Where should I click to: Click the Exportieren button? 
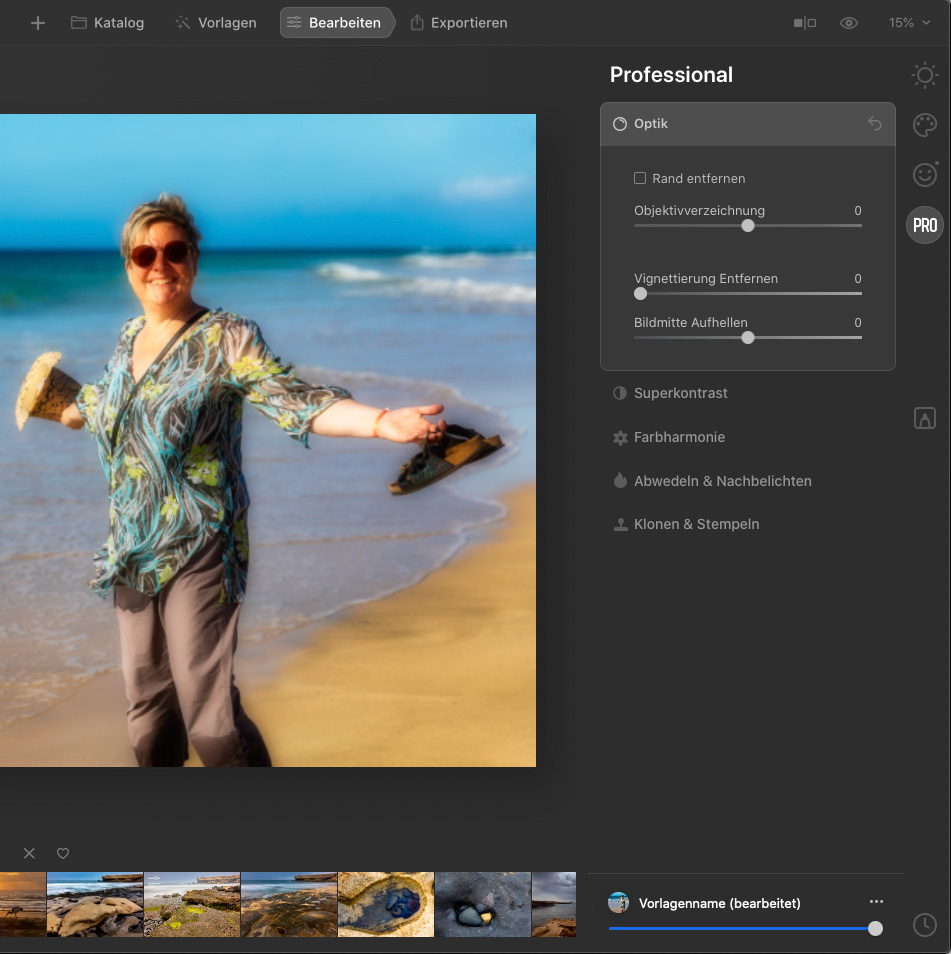pos(459,23)
